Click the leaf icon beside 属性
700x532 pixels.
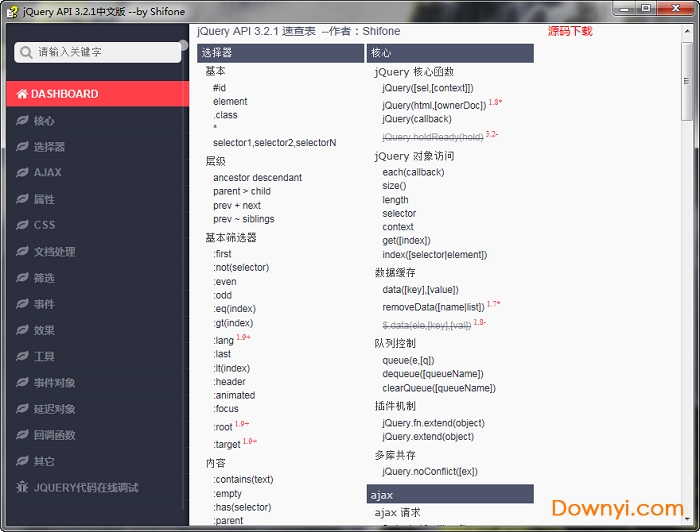point(22,199)
